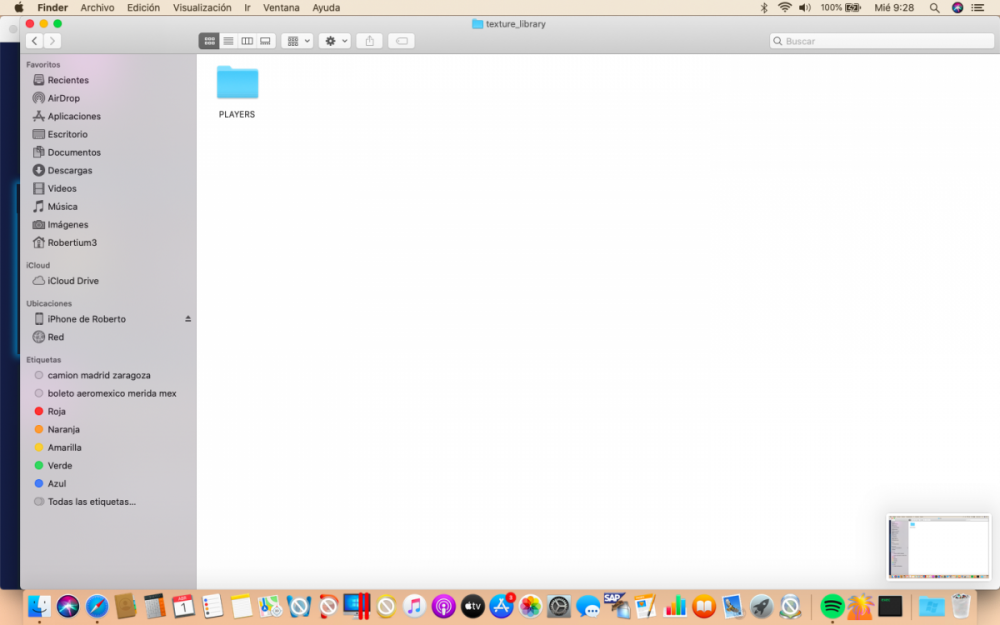Go back with the left arrow button

[x=35, y=41]
